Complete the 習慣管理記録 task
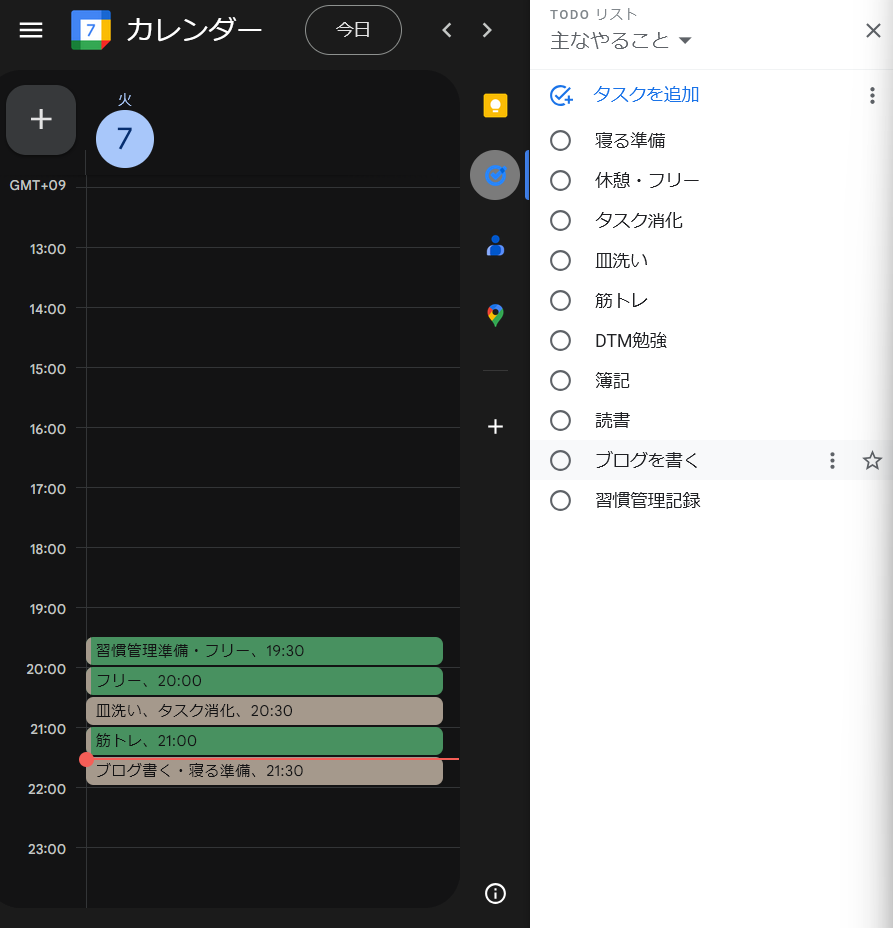Image resolution: width=893 pixels, height=928 pixels. coord(561,500)
